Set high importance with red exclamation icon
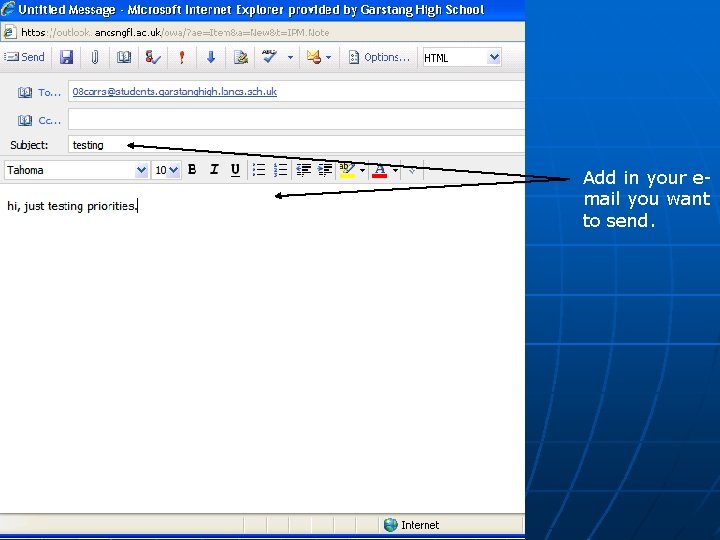This screenshot has height=540, width=720. tap(182, 57)
